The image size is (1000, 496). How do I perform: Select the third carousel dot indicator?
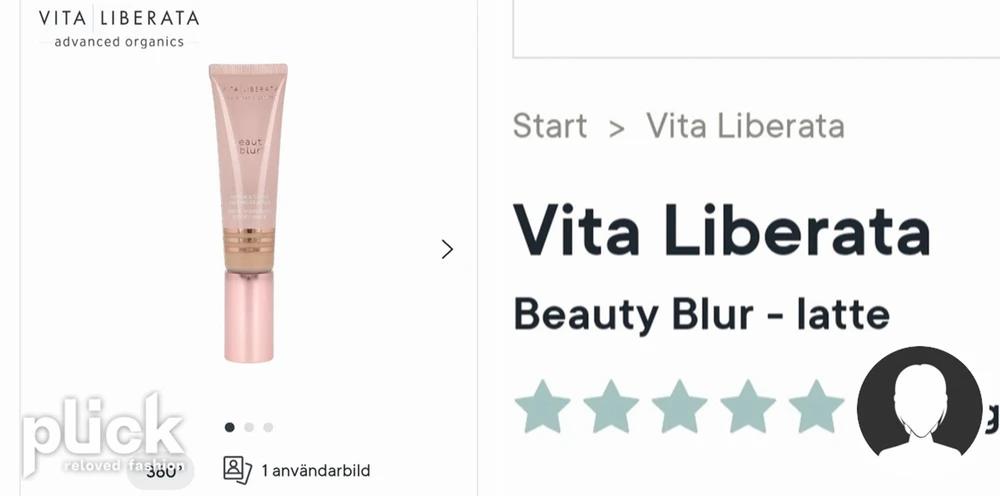pyautogui.click(x=268, y=427)
